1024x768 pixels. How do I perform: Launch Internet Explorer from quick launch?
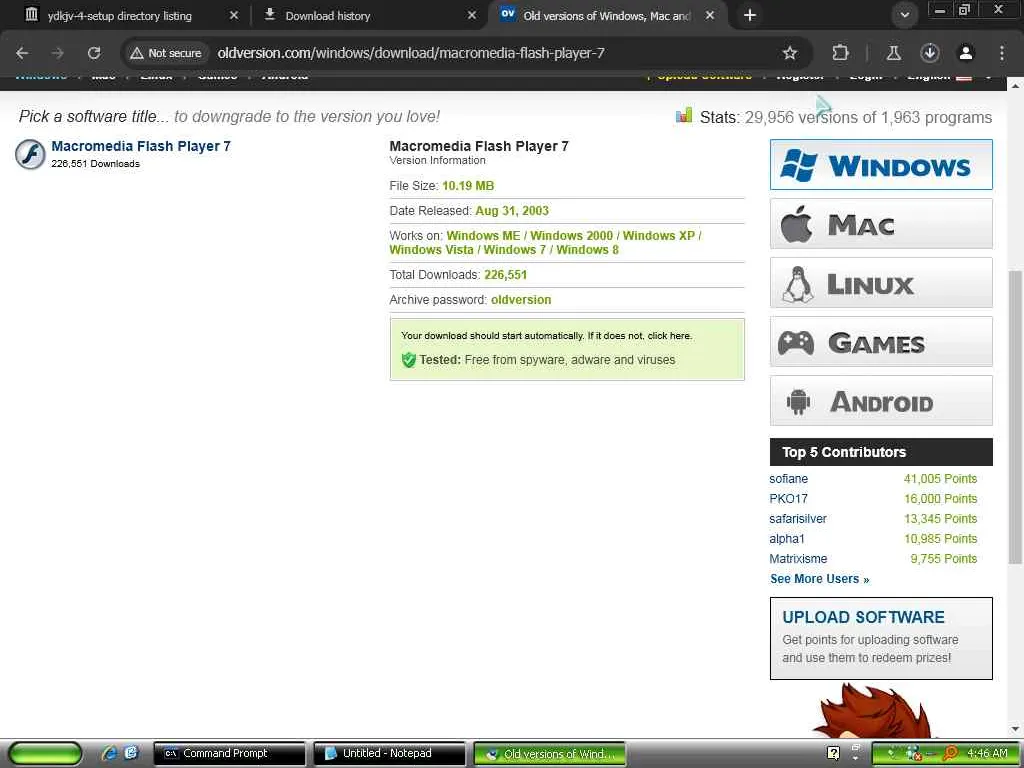tap(108, 753)
